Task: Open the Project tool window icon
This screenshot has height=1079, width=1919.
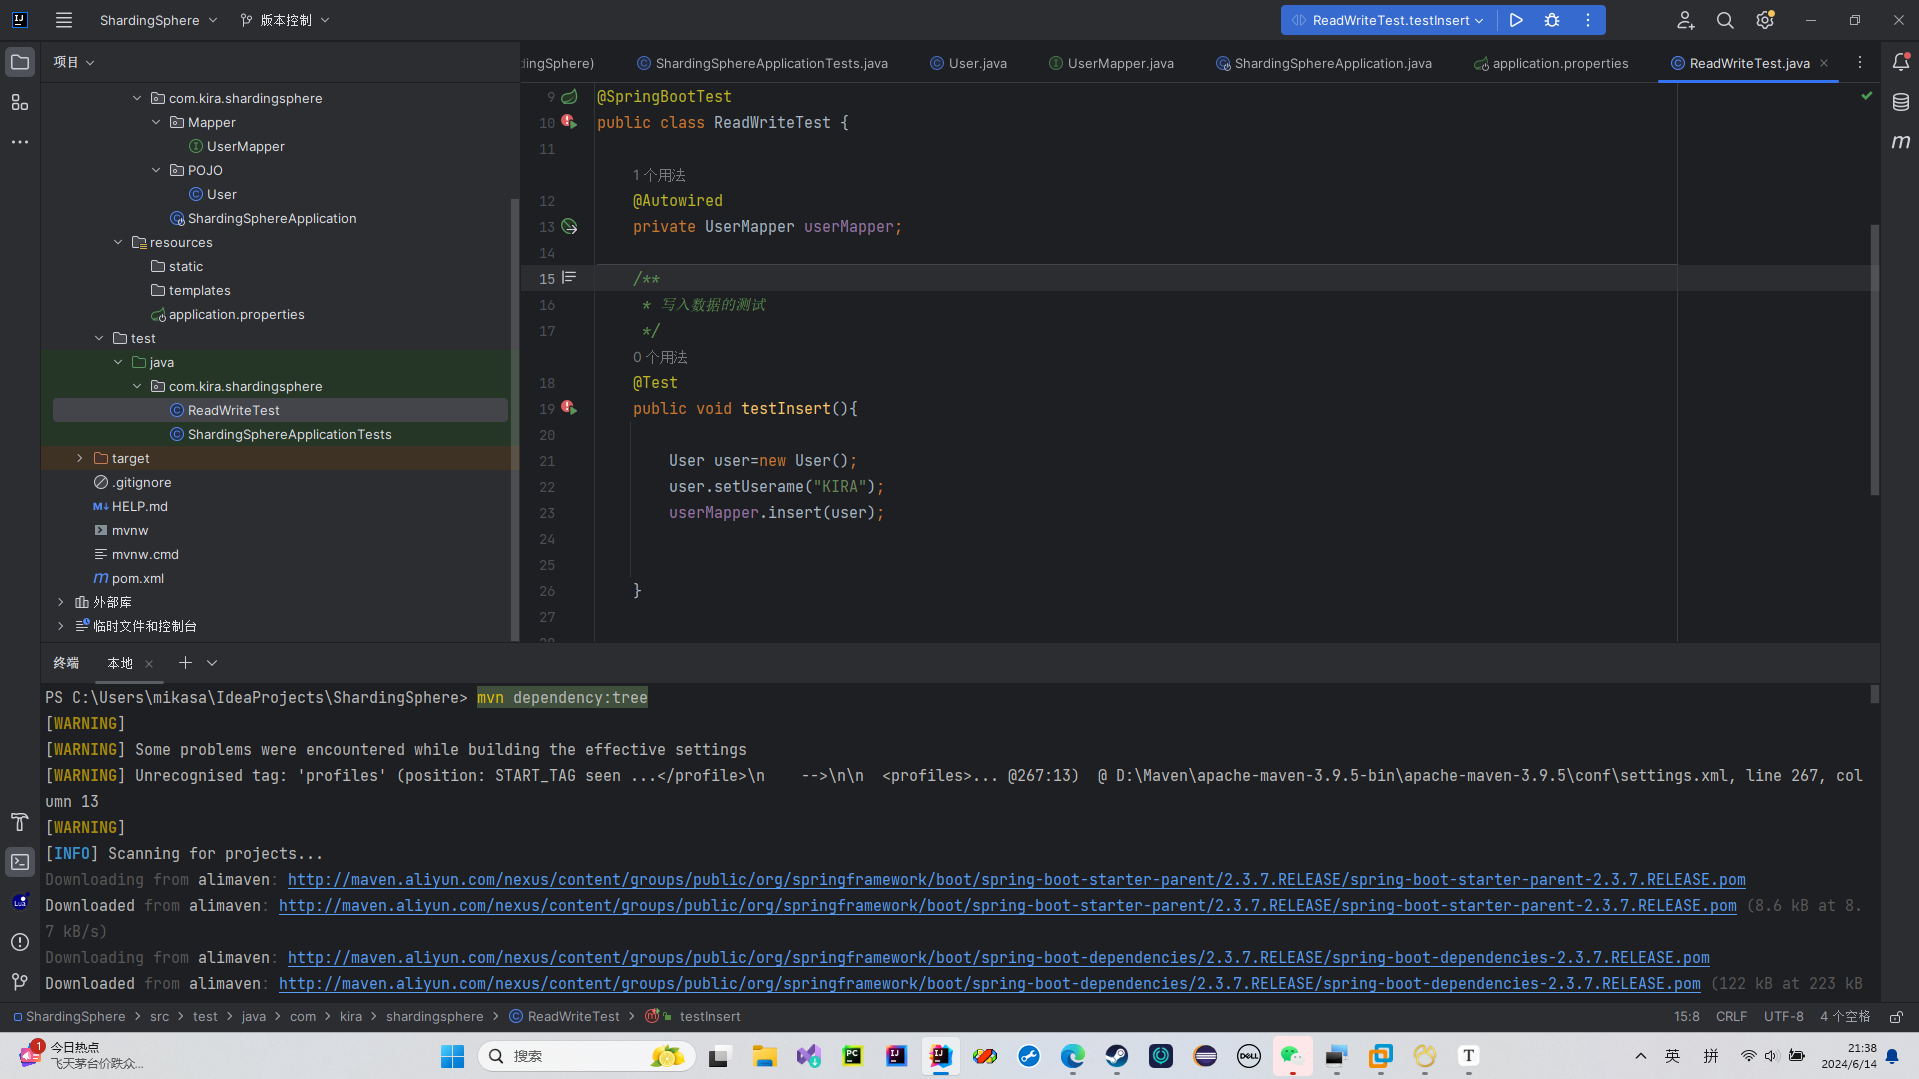Action: (x=20, y=62)
